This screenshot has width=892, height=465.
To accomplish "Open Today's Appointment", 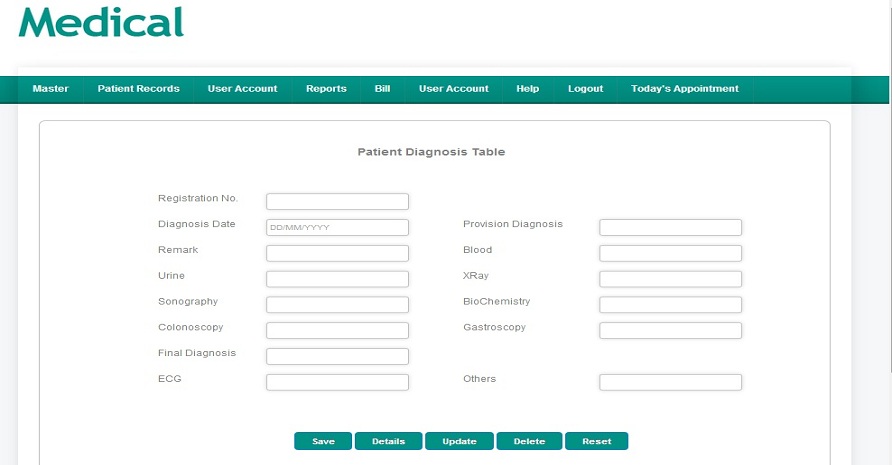I will 685,89.
